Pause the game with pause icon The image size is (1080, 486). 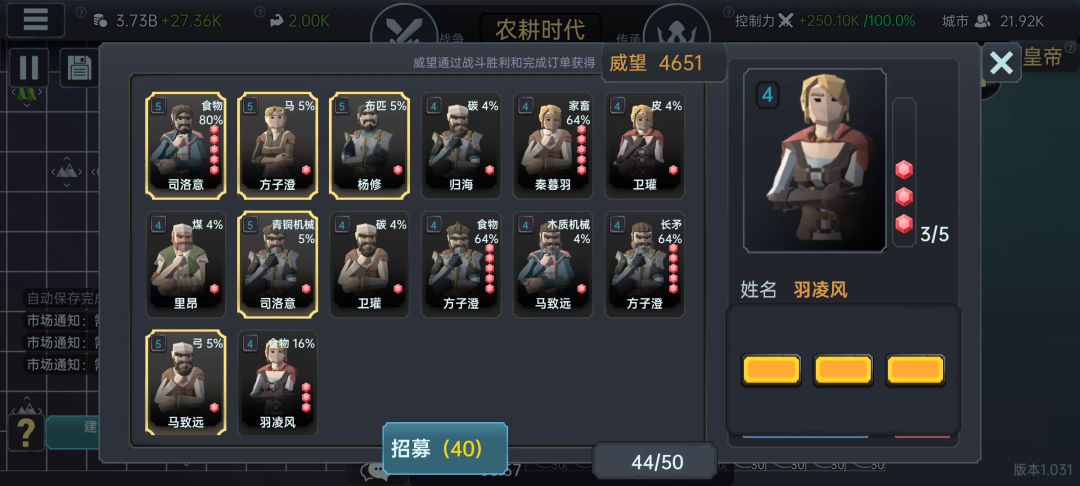(x=29, y=67)
